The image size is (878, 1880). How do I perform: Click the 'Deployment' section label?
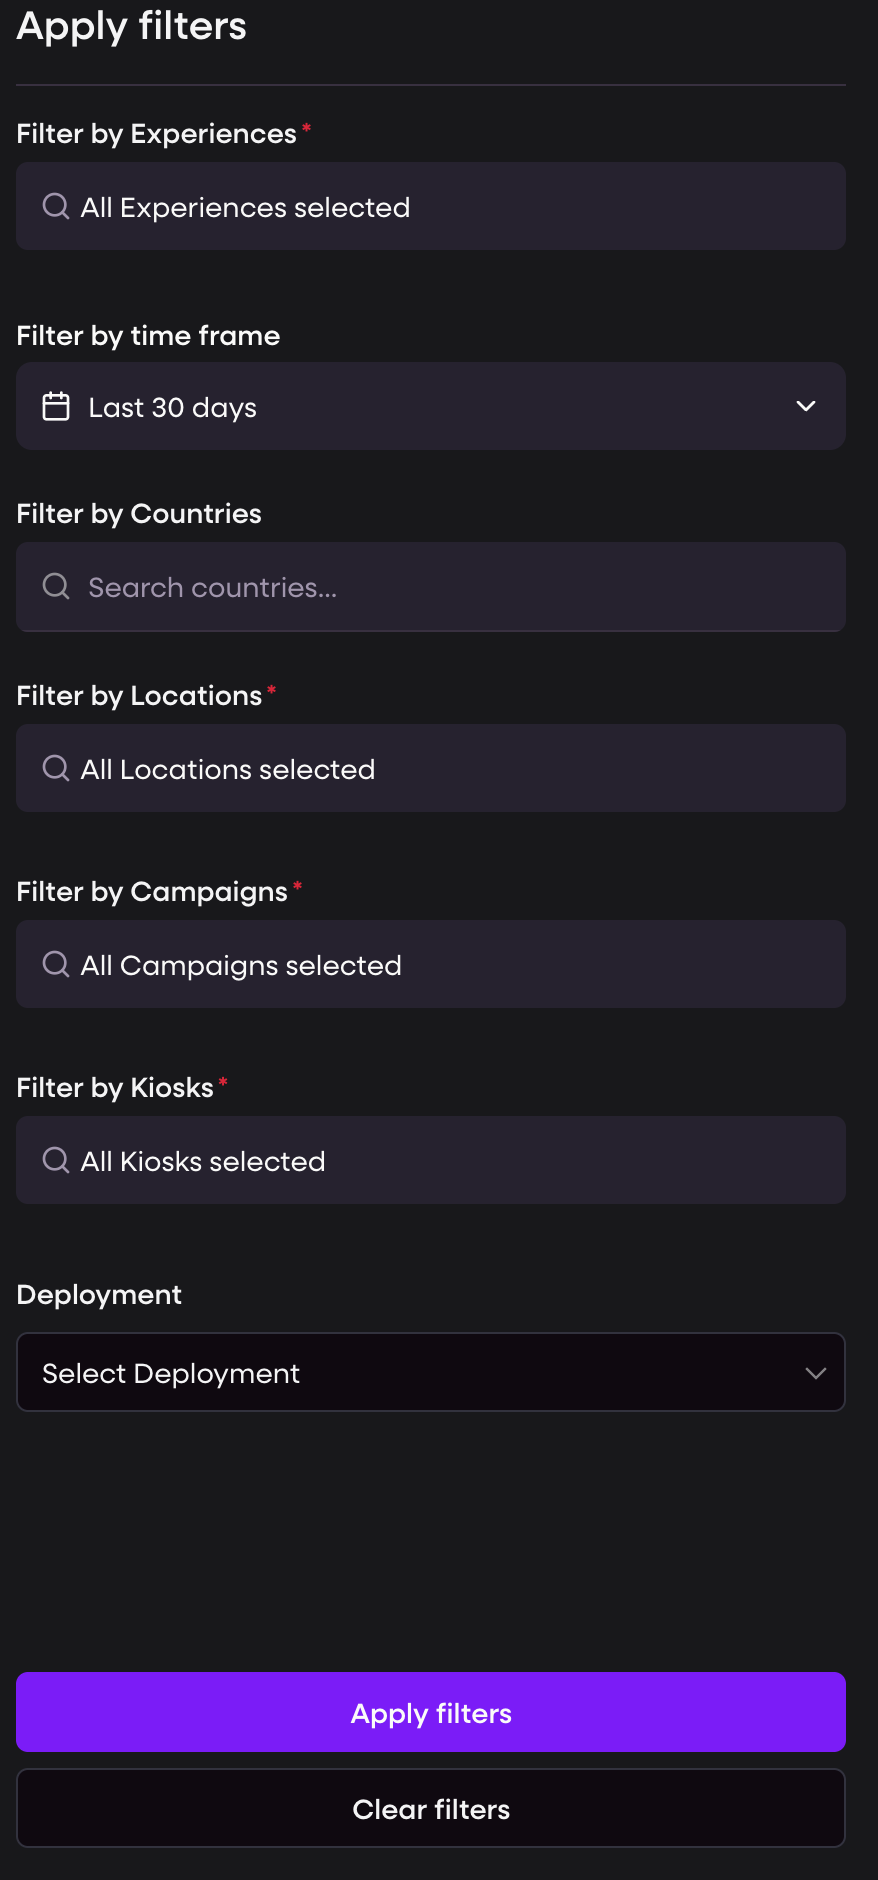pos(99,1295)
